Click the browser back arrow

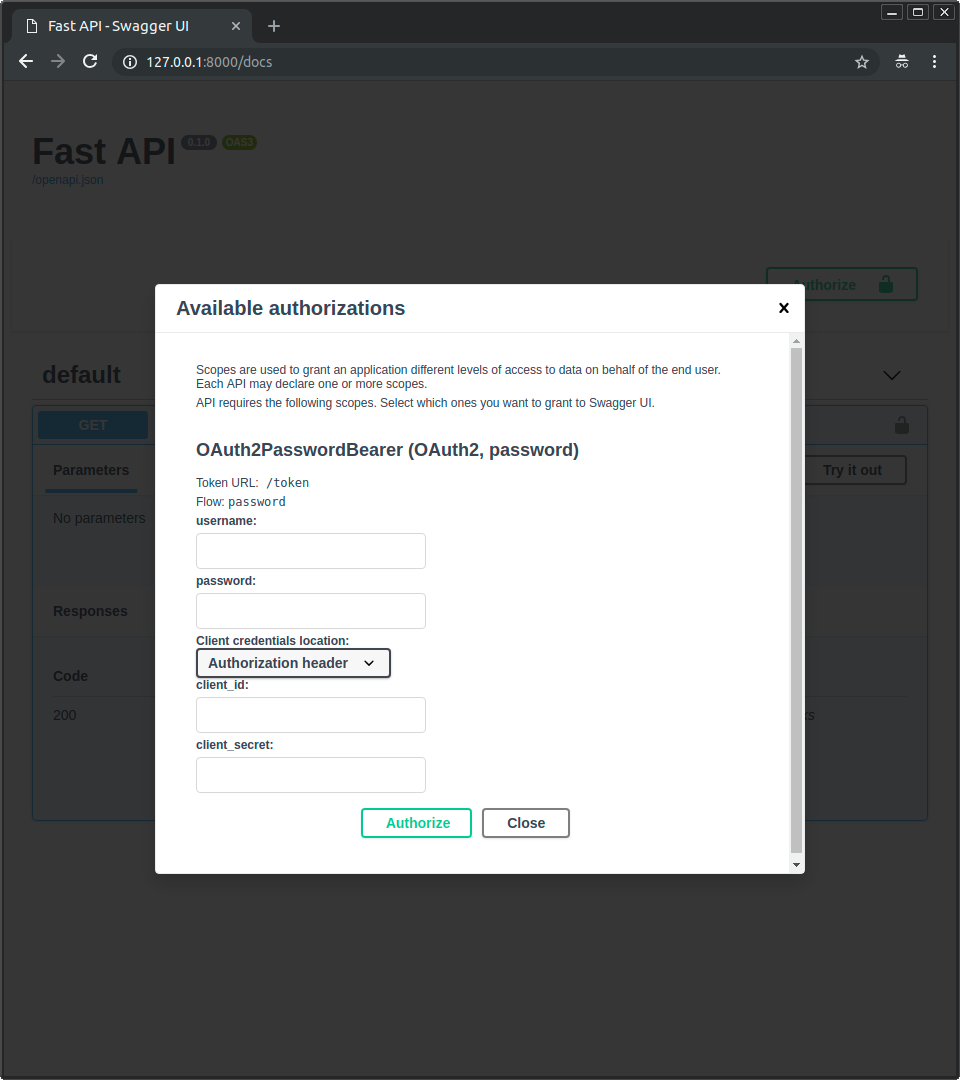[26, 62]
